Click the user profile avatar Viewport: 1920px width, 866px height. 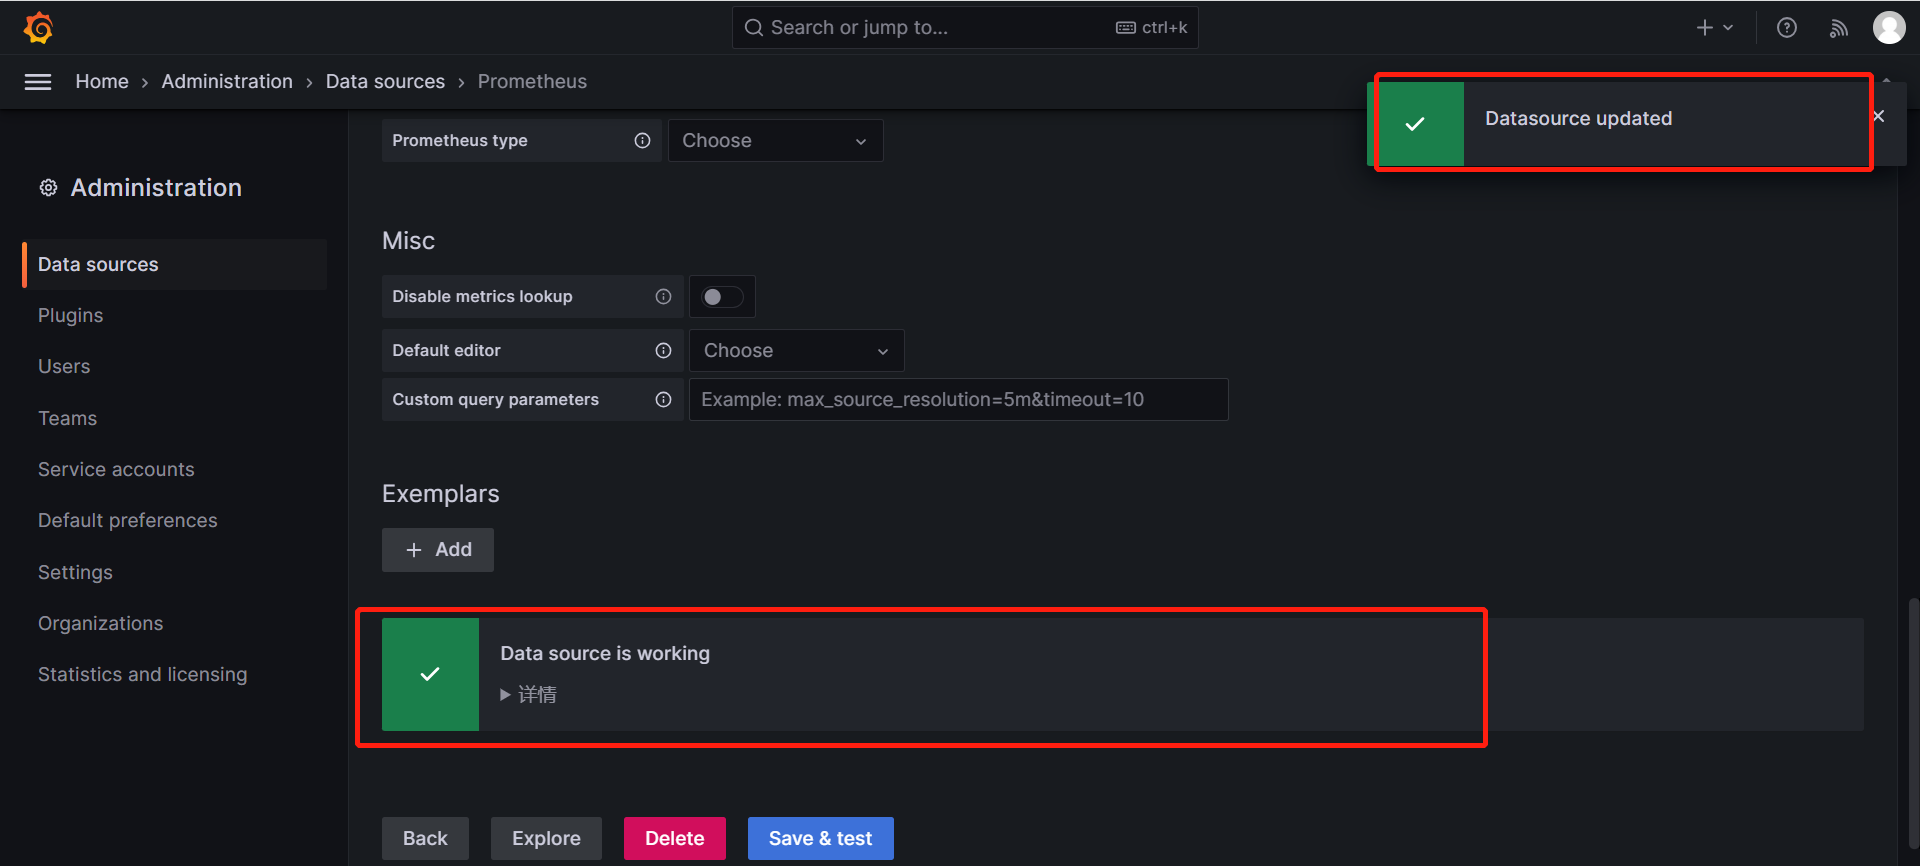[1888, 28]
